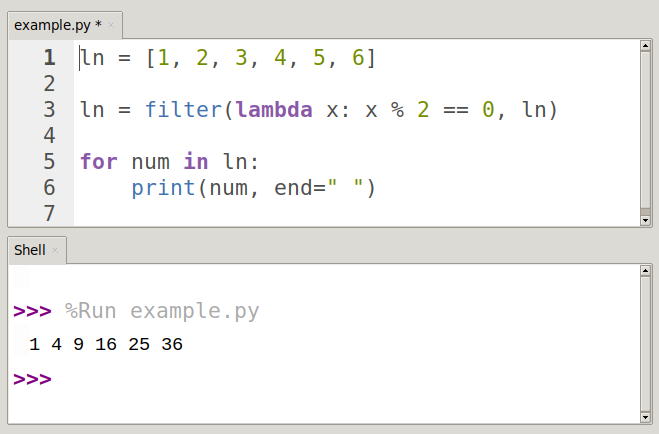Click the lambda keyword in line 3

(x=274, y=110)
